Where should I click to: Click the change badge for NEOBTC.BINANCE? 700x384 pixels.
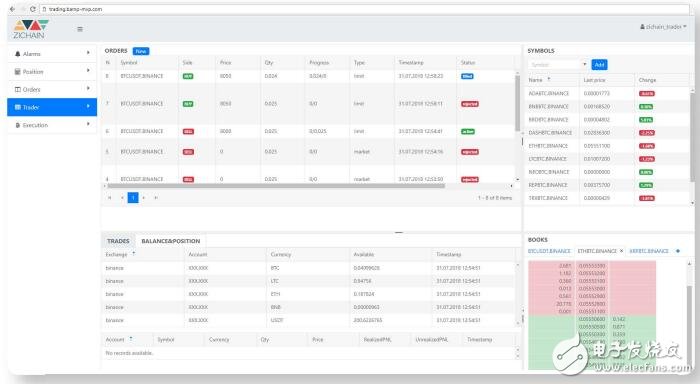point(646,172)
